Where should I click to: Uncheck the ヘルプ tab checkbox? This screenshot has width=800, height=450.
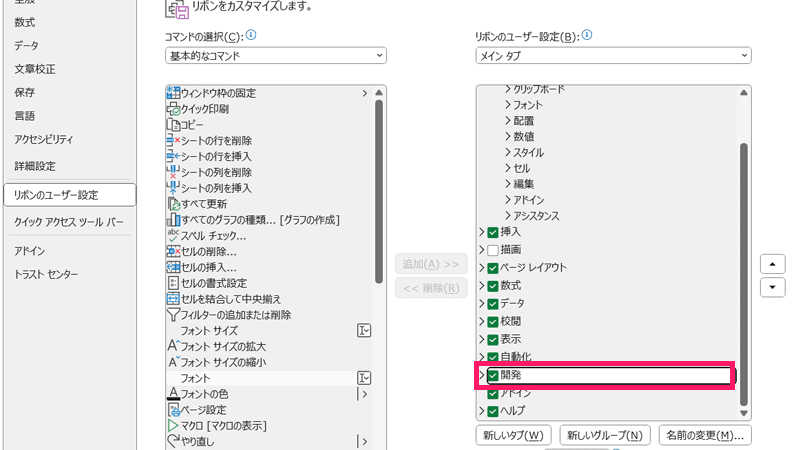pyautogui.click(x=492, y=411)
